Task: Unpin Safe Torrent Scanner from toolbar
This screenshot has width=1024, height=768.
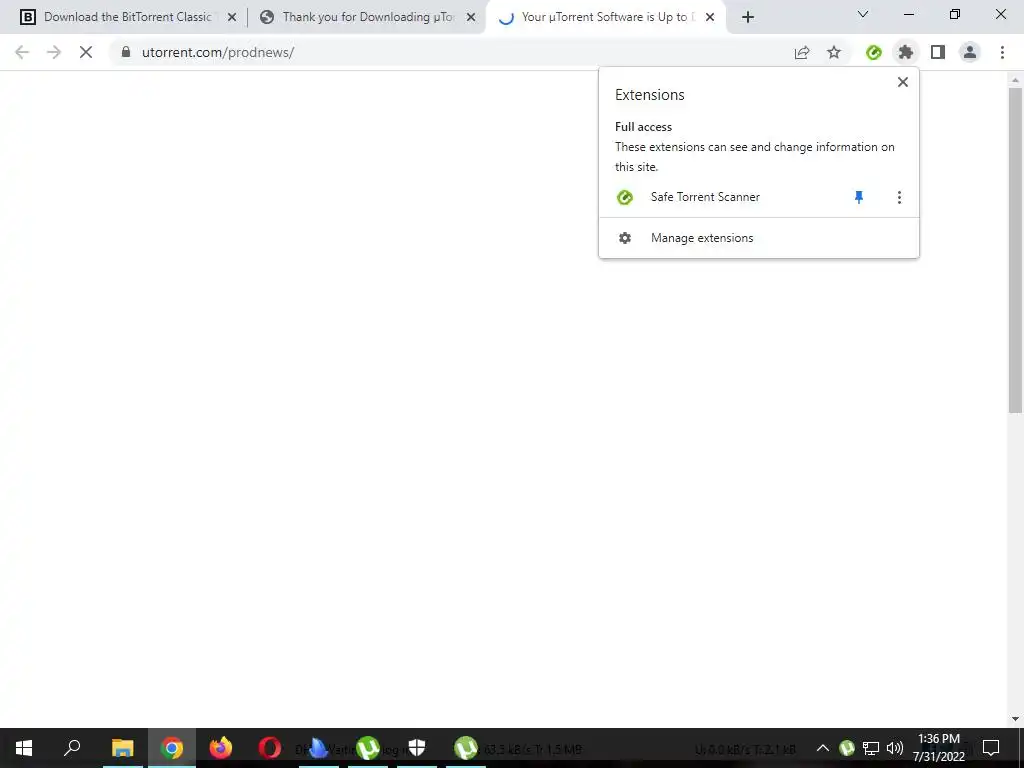Action: coord(859,197)
